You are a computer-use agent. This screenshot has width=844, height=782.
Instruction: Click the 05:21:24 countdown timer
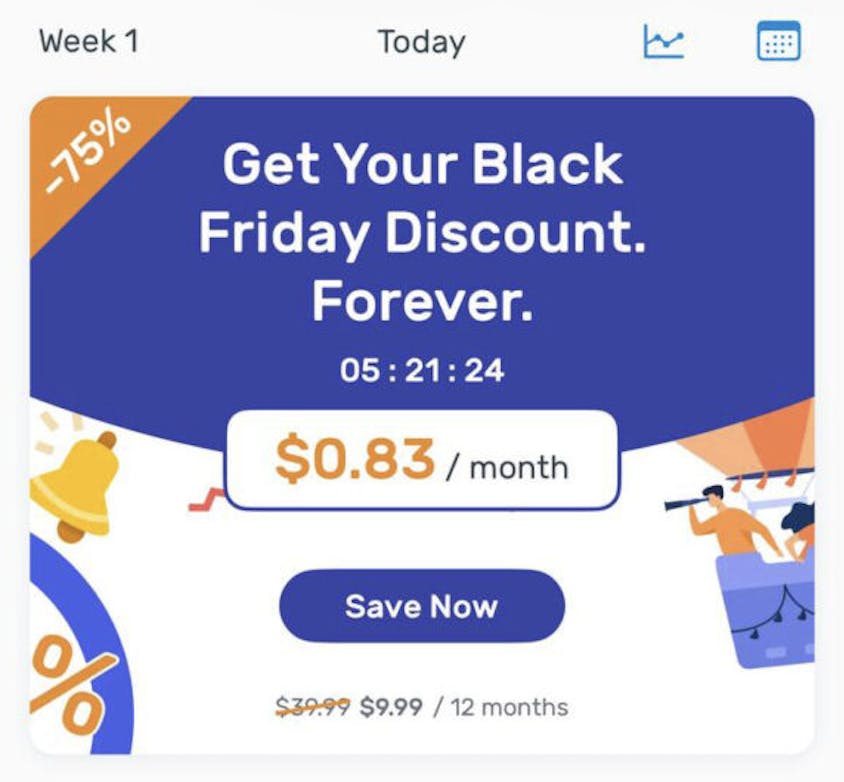(422, 371)
